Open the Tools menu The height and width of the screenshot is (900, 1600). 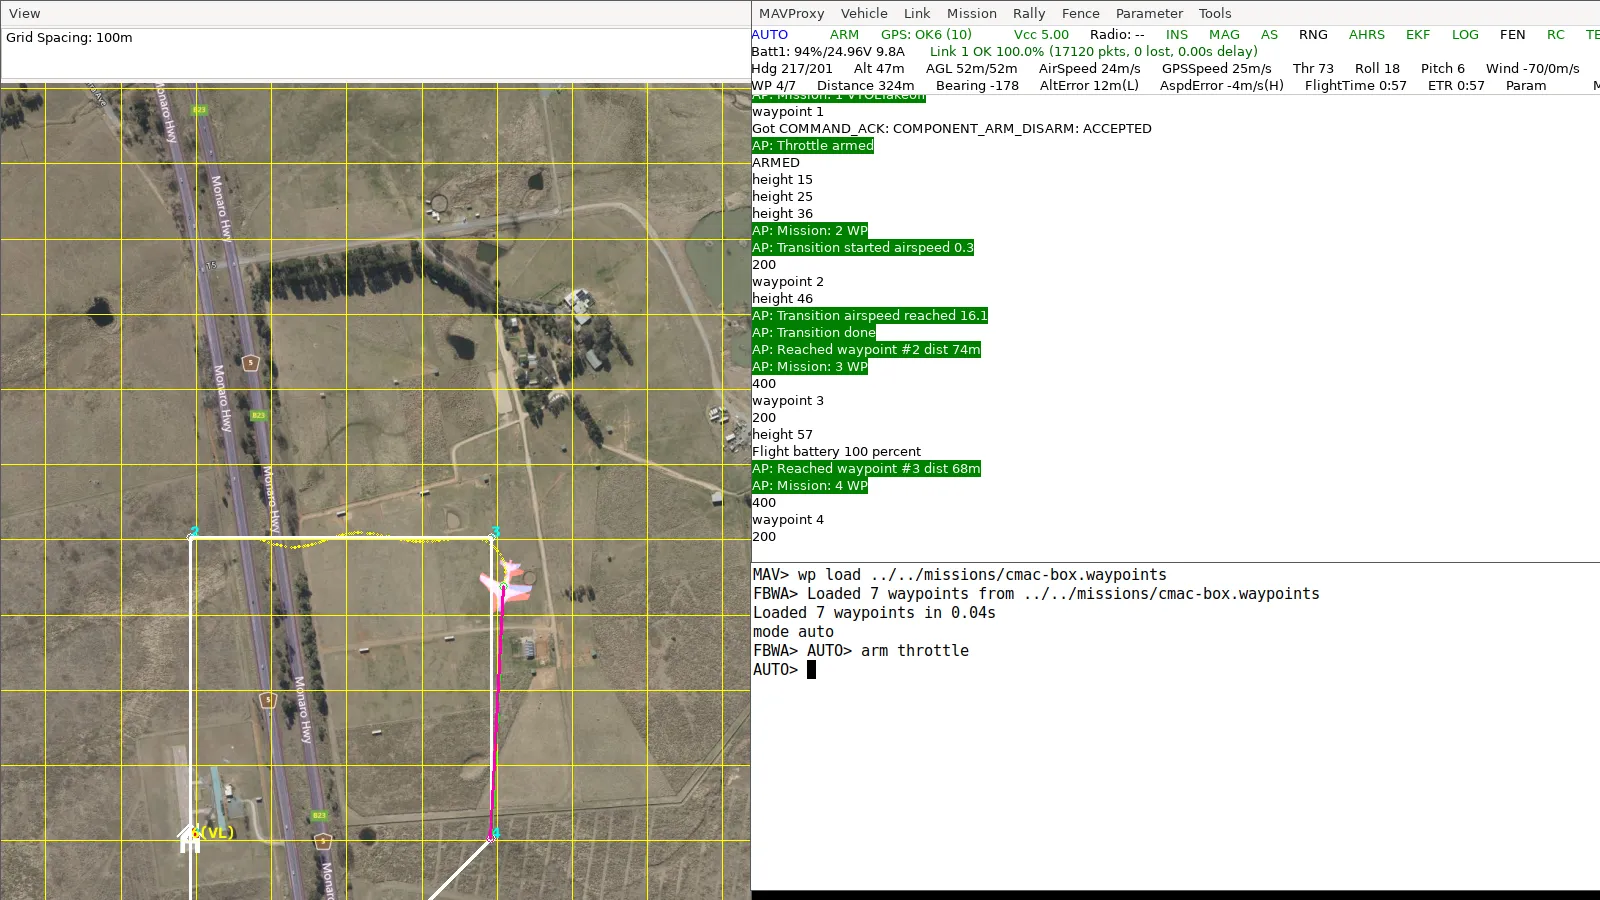click(x=1215, y=13)
